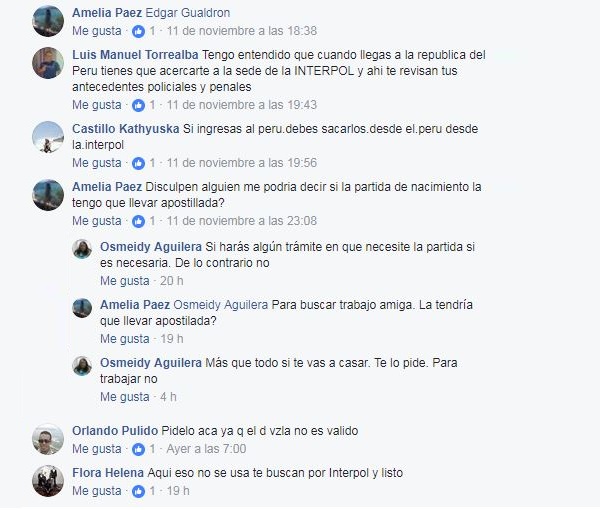
Task: Like Osmeidy Aguilera's reply from 4 h ago
Action: [x=125, y=397]
